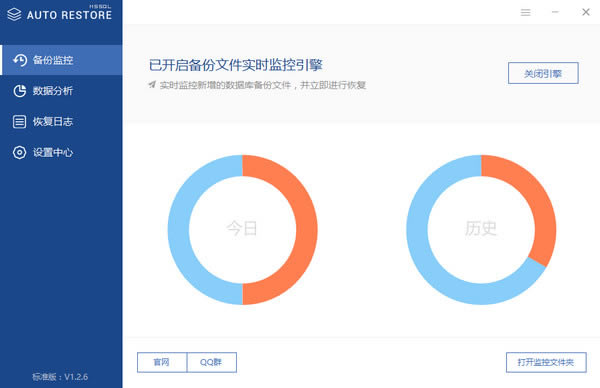Open the hamburger menu in title bar
Screen dimensions: 600x388
[525, 13]
